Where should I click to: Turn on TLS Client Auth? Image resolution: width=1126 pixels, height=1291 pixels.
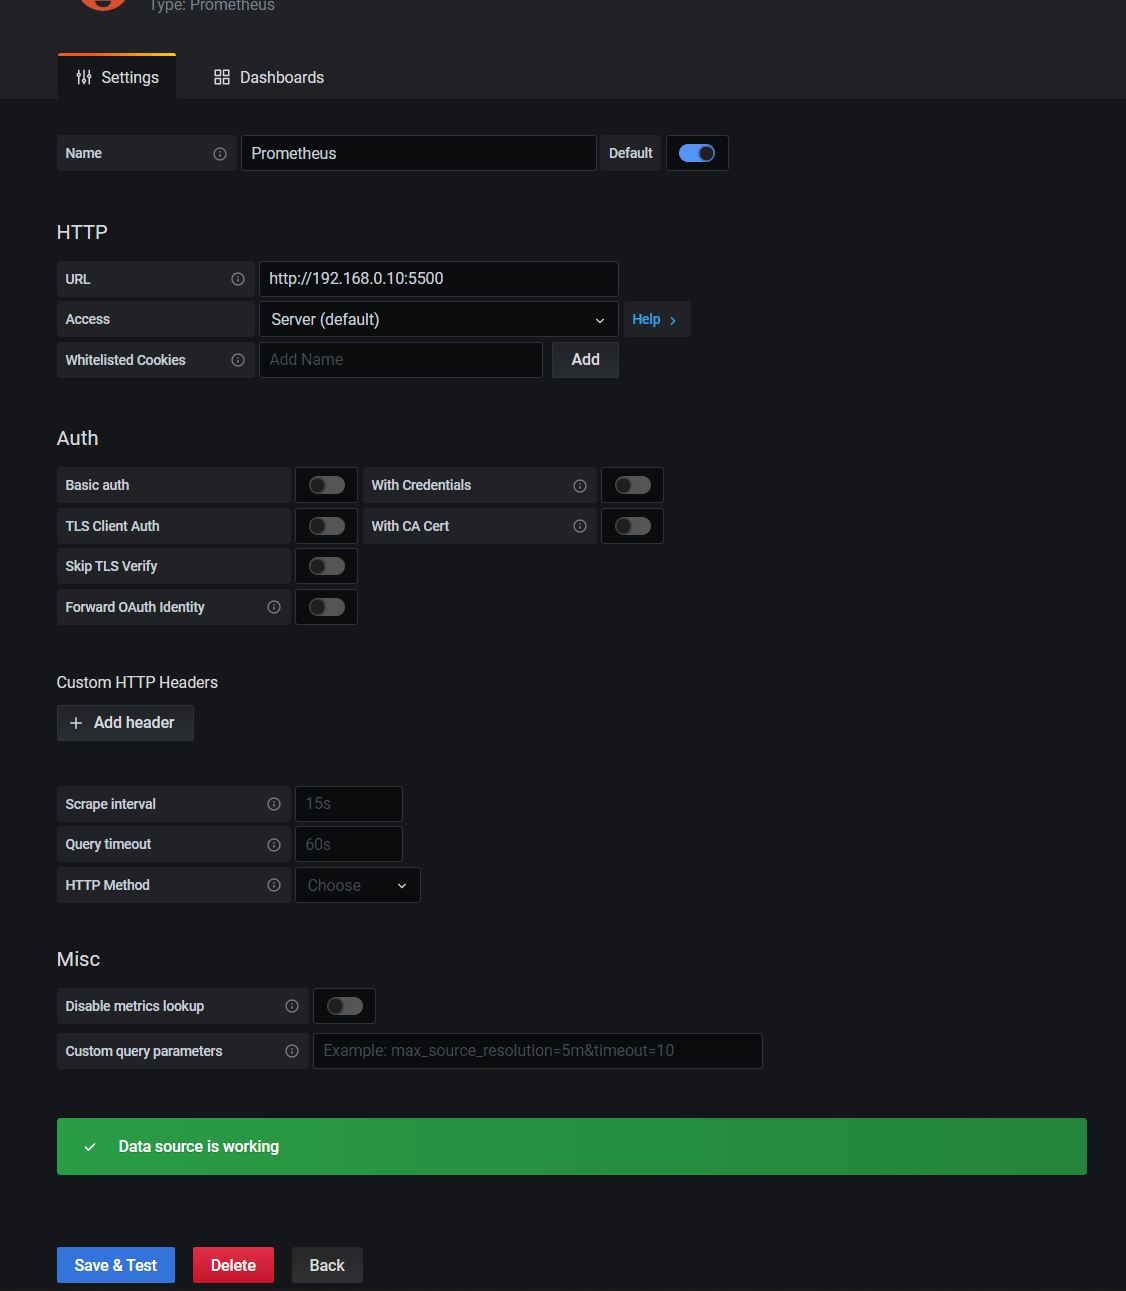[327, 526]
